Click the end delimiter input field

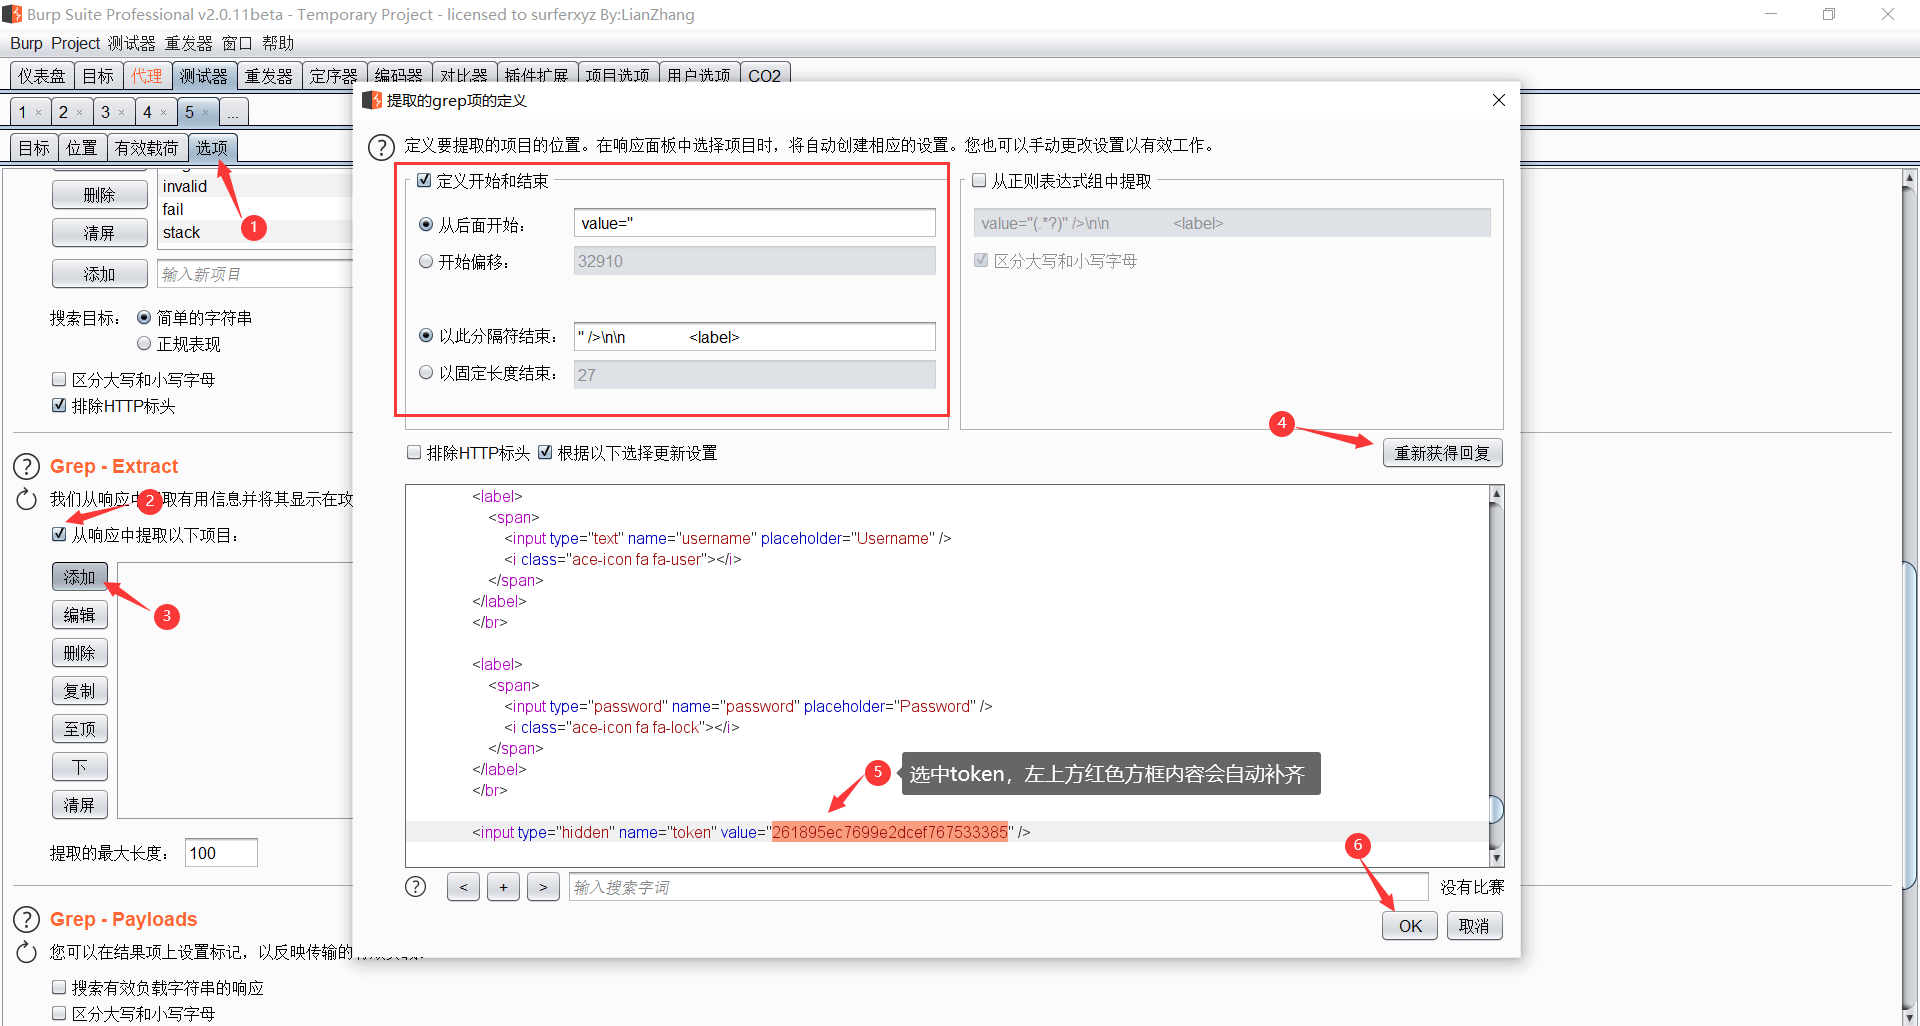[x=755, y=337]
